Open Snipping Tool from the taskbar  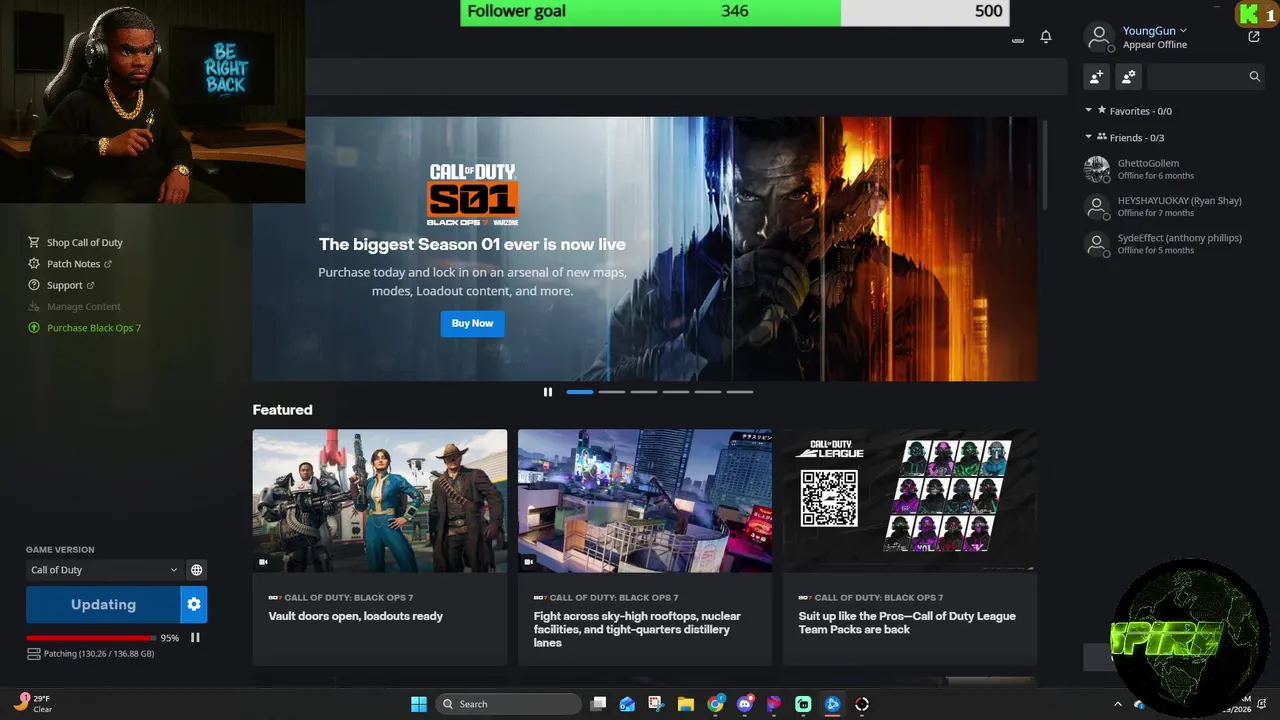656,704
